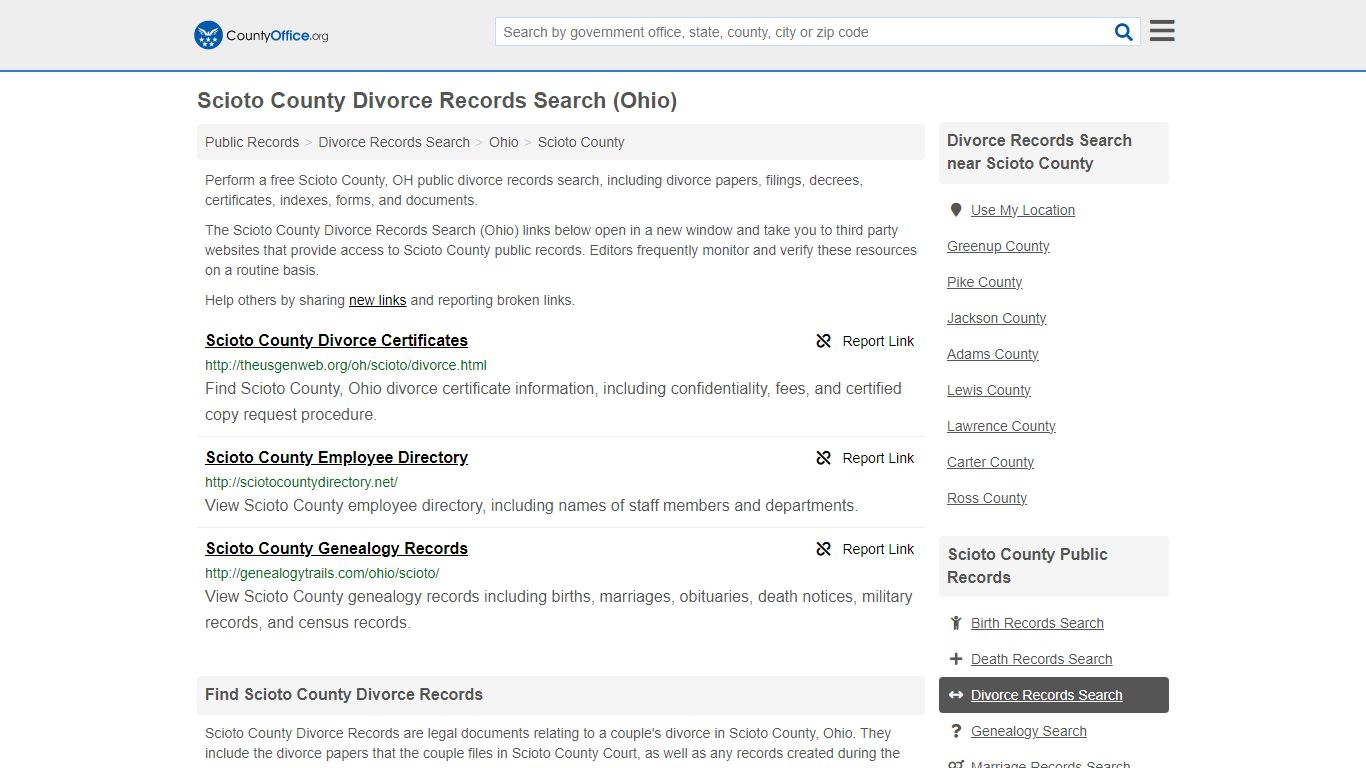
Task: Open Scioto County Divorce Certificates title
Action: click(337, 340)
